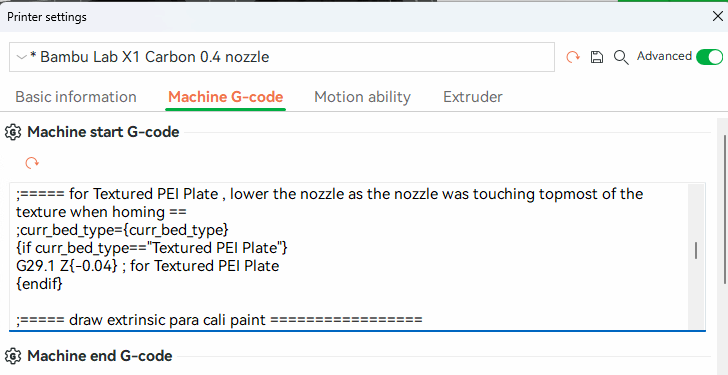The width and height of the screenshot is (728, 375).
Task: Toggle the Advanced mode switch off
Action: click(709, 57)
